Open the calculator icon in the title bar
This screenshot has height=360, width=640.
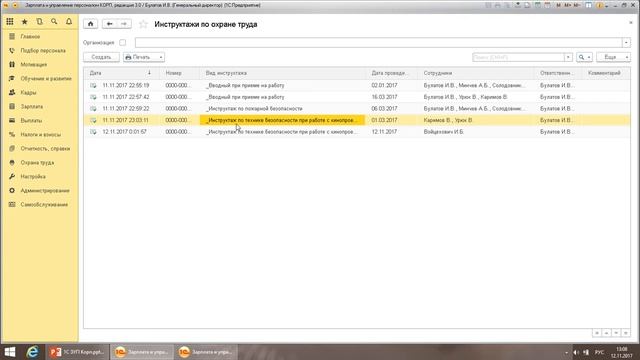pyautogui.click(x=538, y=5)
